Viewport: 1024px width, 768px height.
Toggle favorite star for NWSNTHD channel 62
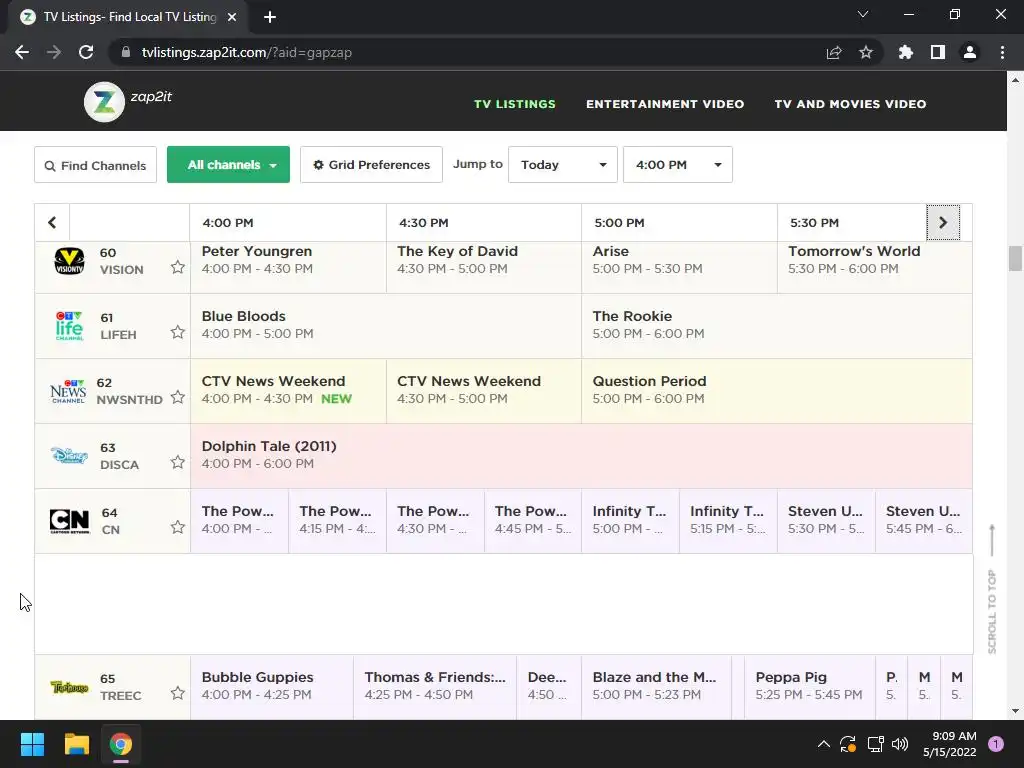178,397
